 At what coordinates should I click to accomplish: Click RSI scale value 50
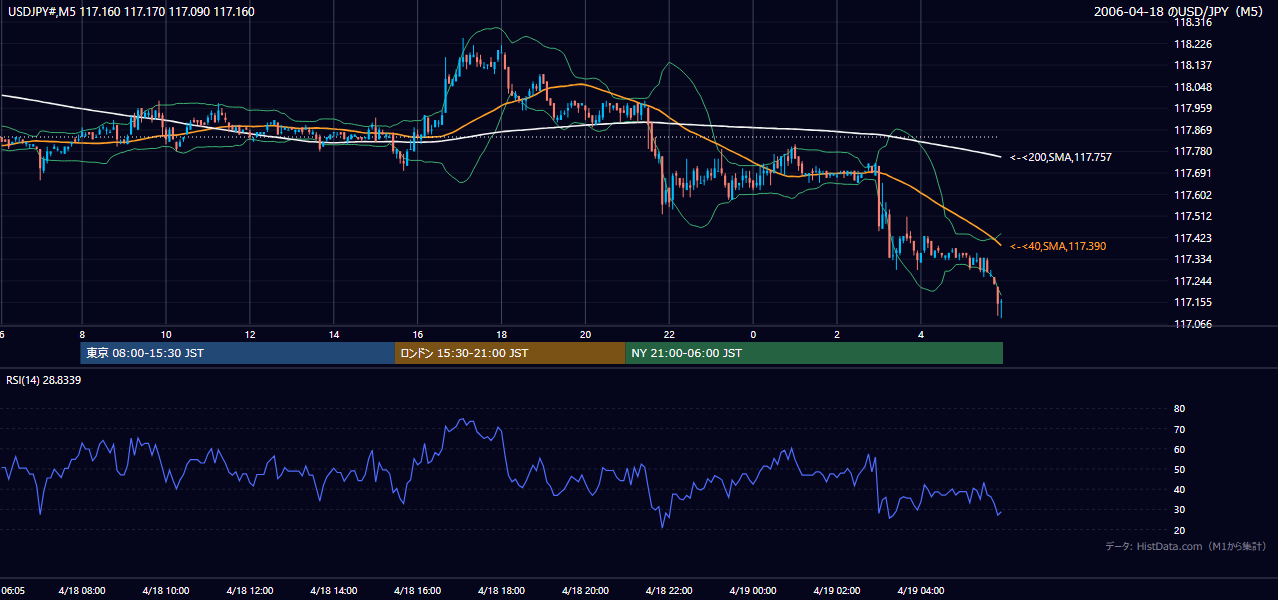pos(1179,469)
